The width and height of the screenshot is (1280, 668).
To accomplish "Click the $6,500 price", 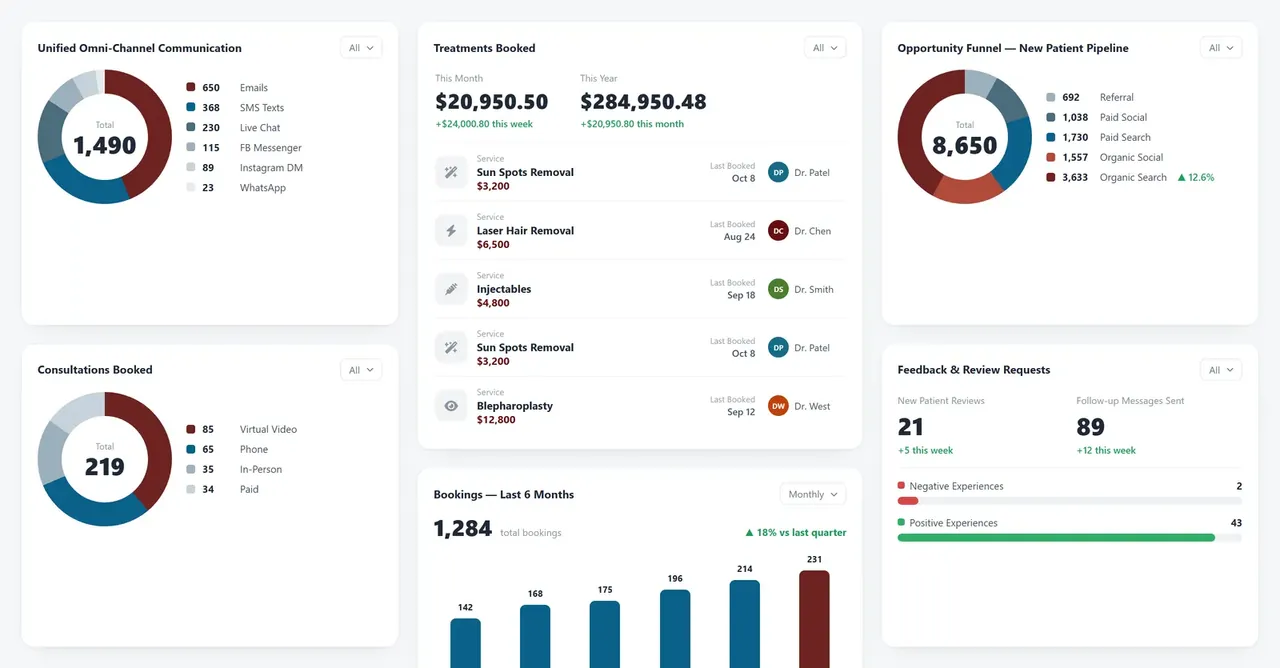I will (x=493, y=245).
